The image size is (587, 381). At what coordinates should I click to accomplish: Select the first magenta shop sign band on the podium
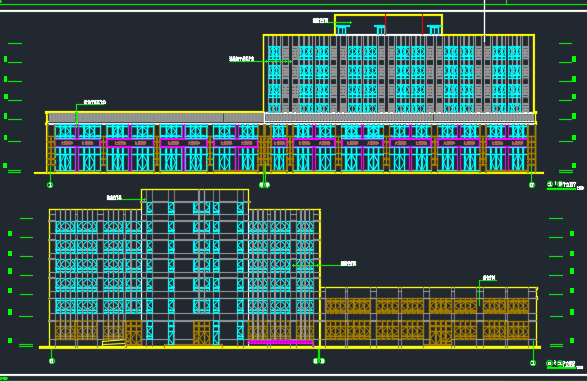pyautogui.click(x=78, y=143)
